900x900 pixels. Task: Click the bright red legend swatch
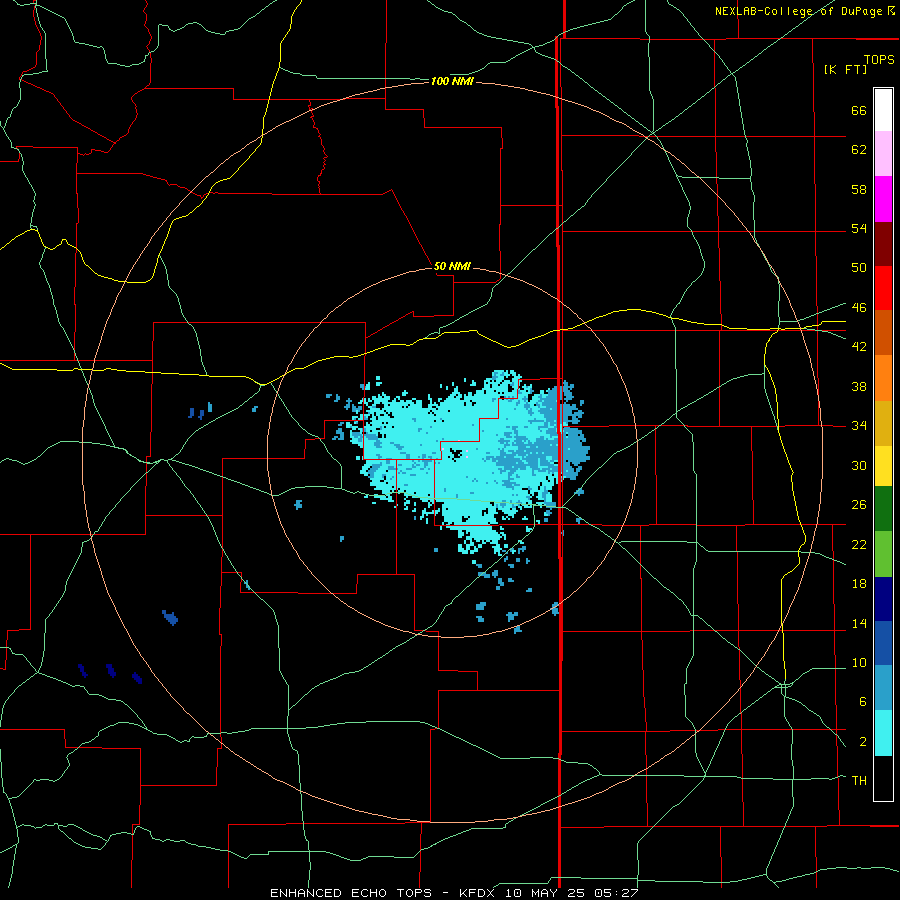pyautogui.click(x=883, y=288)
